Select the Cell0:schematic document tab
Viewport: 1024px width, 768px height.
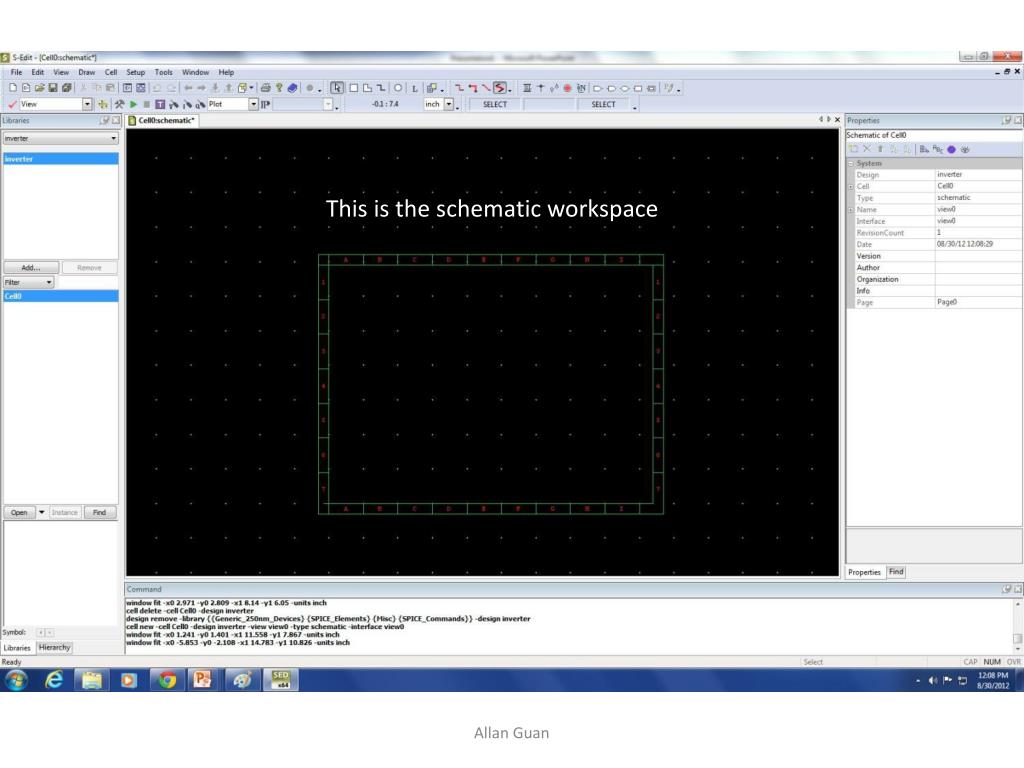click(x=163, y=121)
